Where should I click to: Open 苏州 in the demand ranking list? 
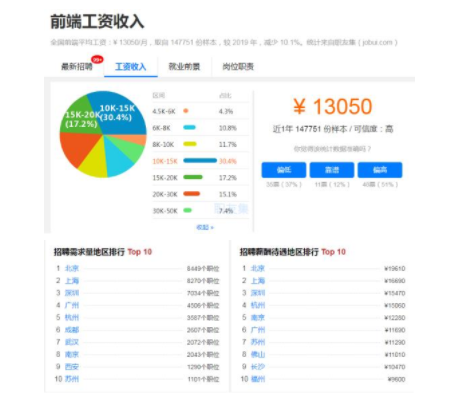(x=72, y=379)
